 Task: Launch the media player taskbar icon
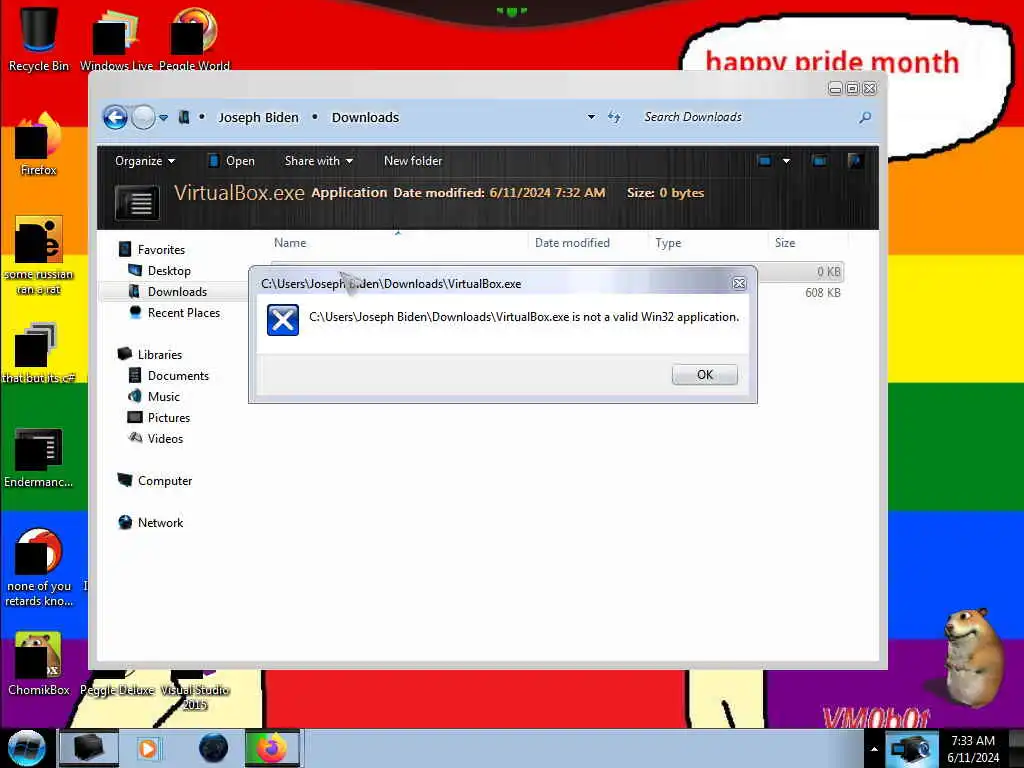pos(148,748)
